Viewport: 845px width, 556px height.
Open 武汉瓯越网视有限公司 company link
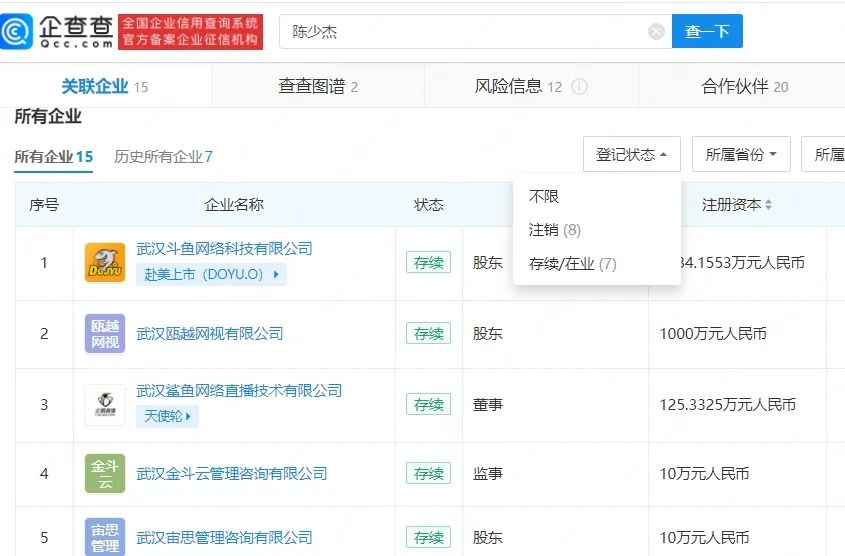pos(210,333)
